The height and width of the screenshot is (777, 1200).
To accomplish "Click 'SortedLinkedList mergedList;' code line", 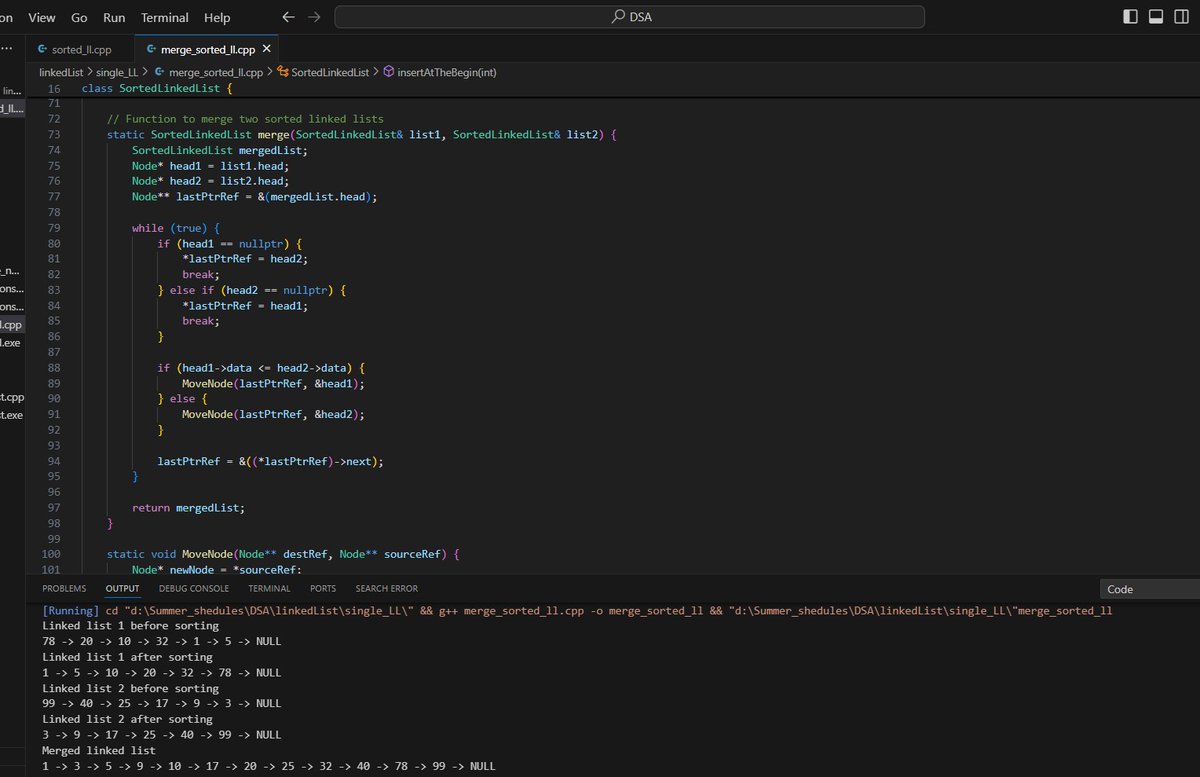I will click(219, 150).
